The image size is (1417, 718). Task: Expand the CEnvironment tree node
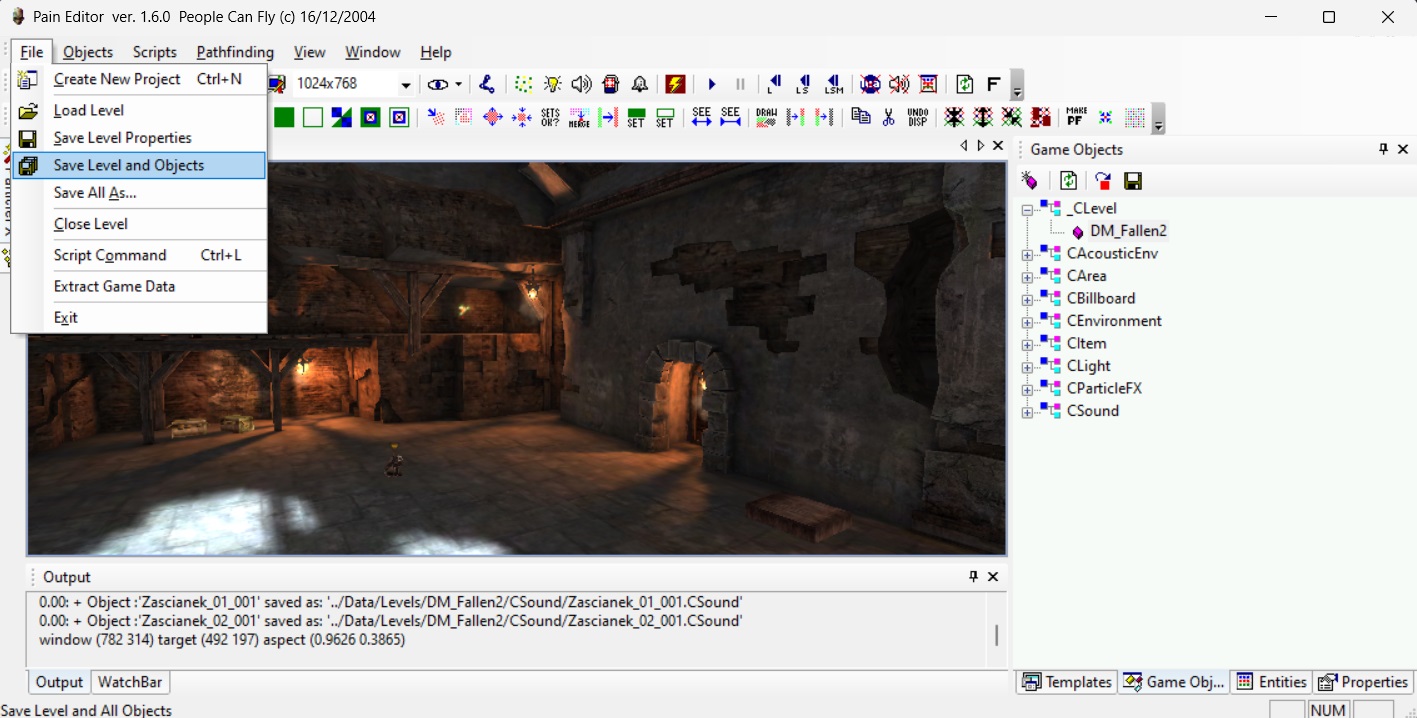point(1027,322)
